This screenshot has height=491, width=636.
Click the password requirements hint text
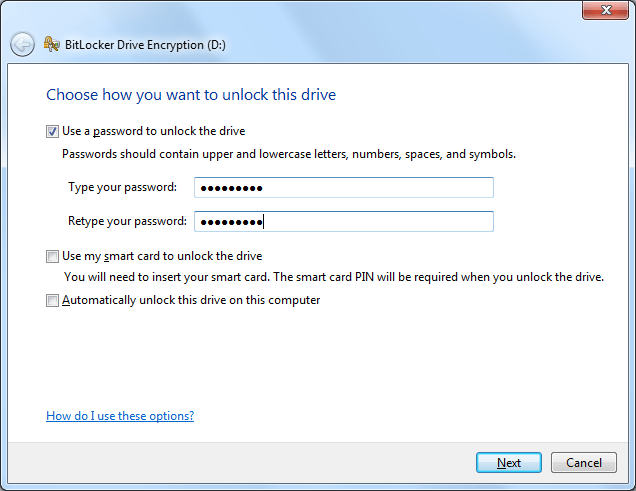coord(289,154)
